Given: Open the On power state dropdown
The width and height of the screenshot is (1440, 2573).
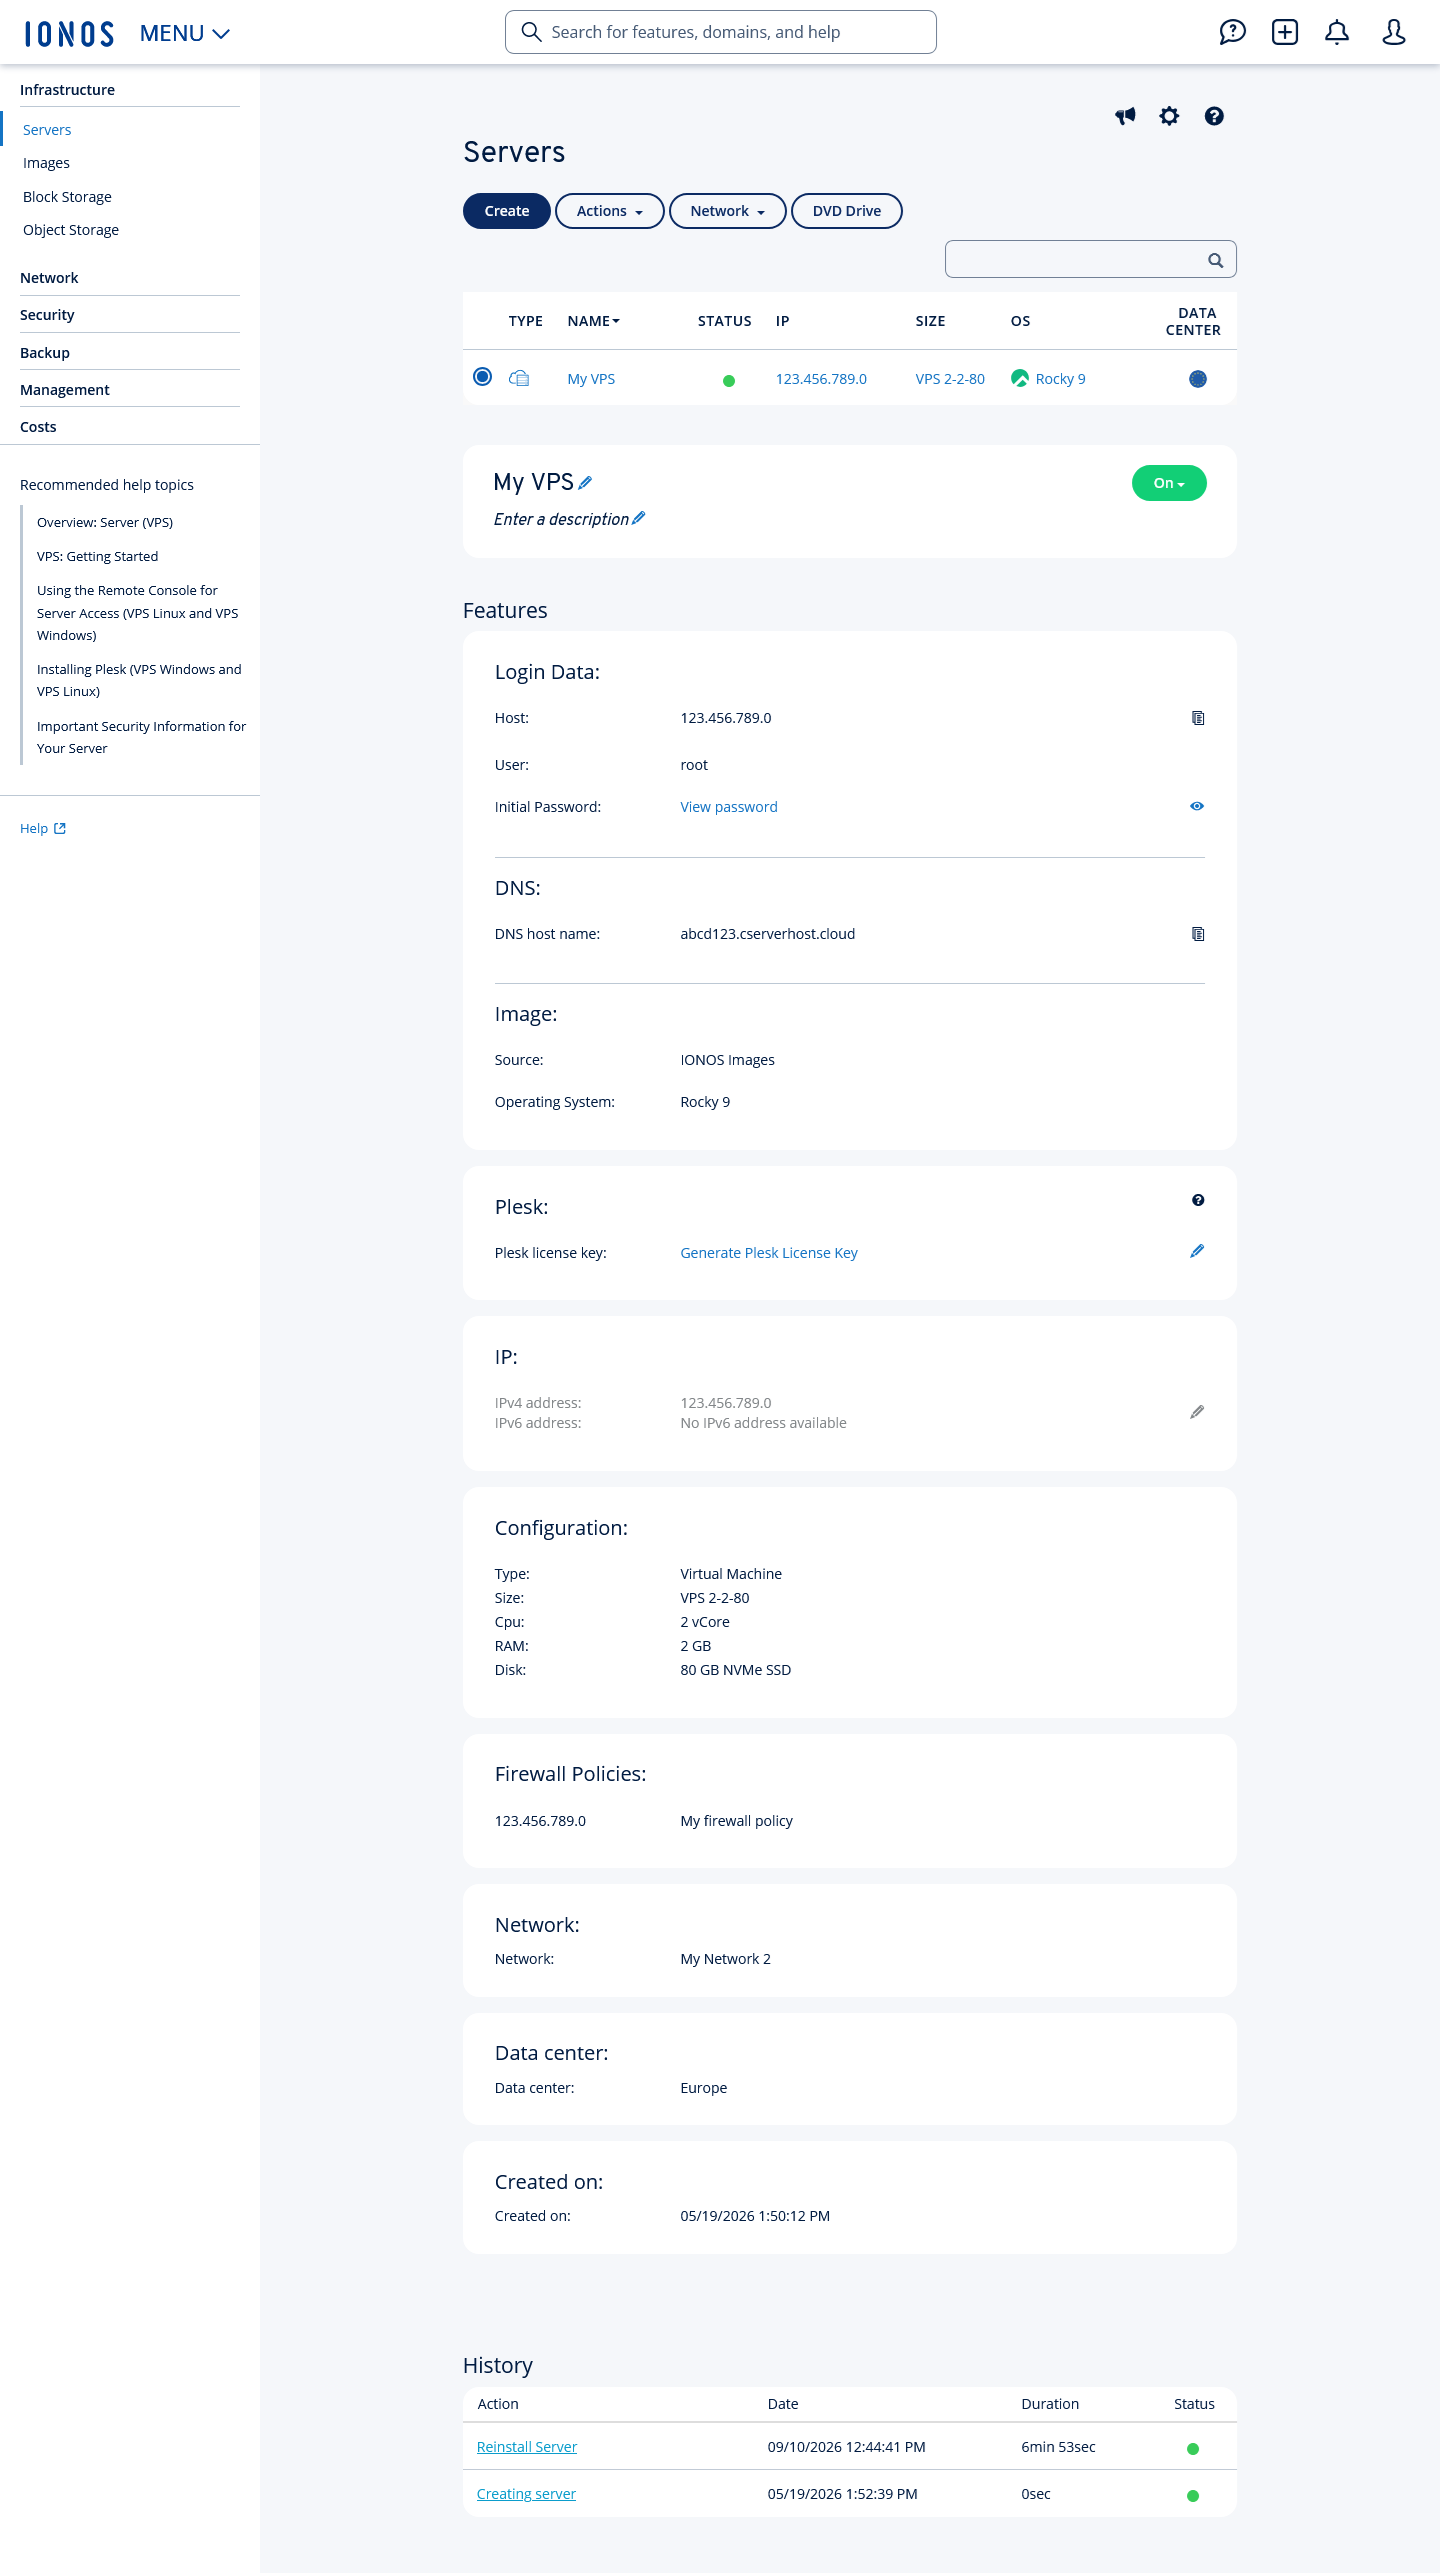Looking at the screenshot, I should [1169, 483].
